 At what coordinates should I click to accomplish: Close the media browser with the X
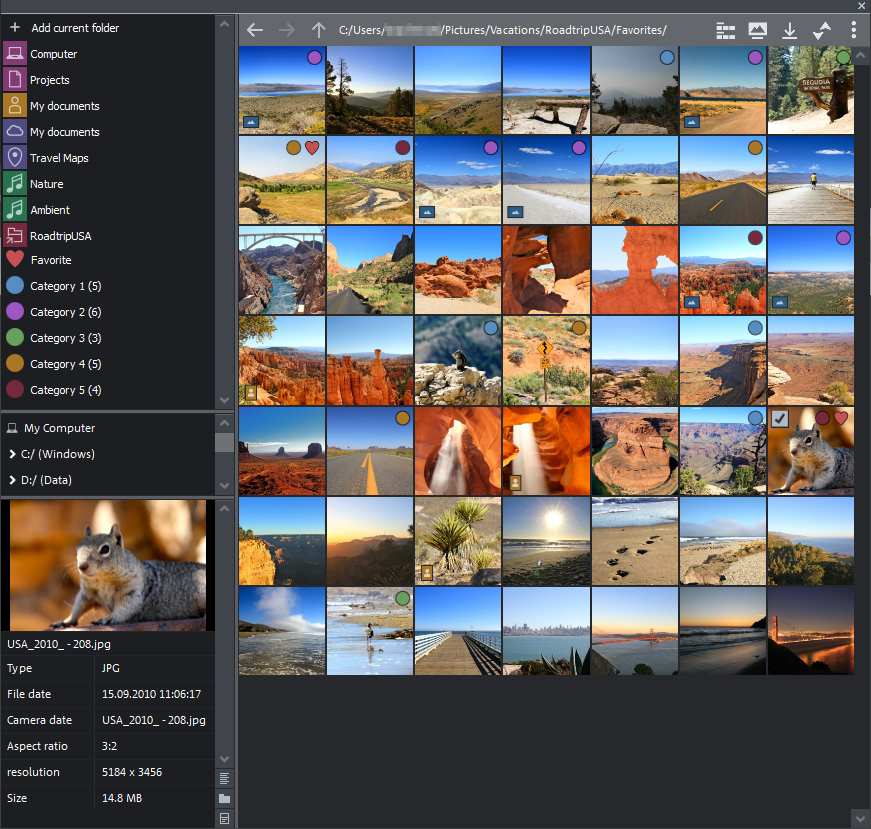[860, 6]
